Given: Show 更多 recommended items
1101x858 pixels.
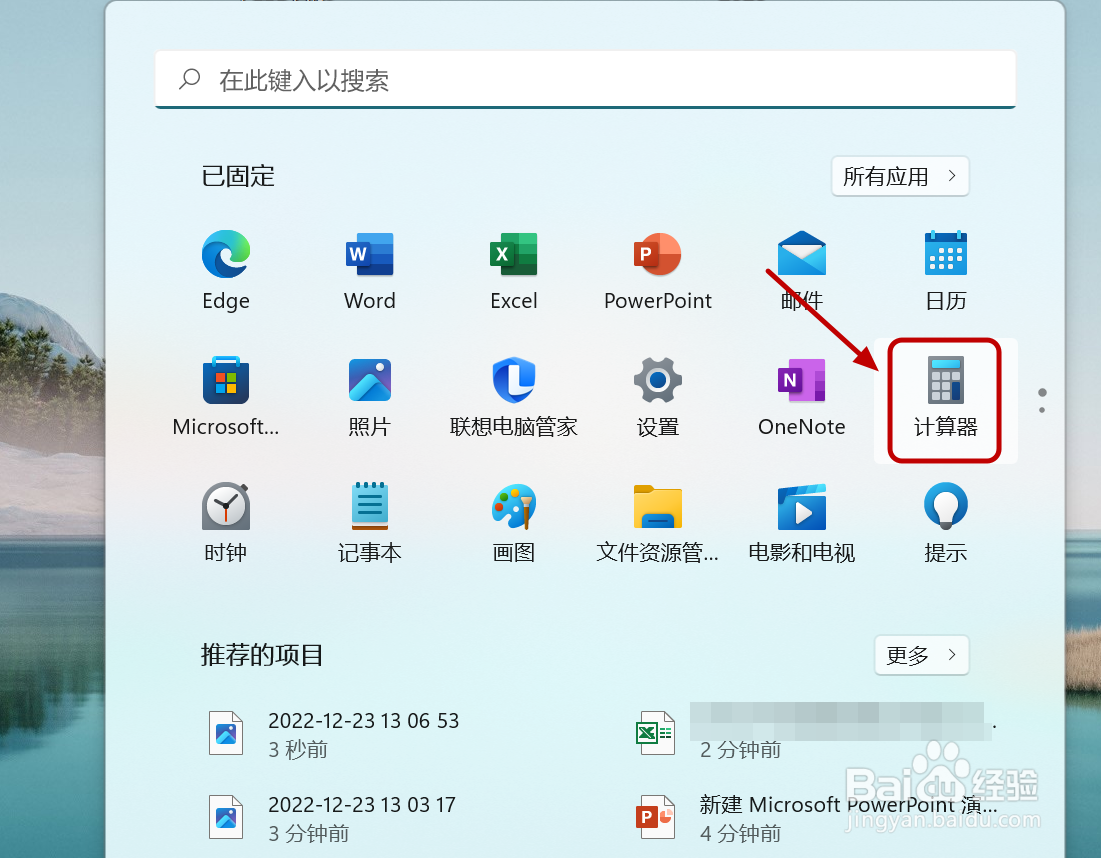Looking at the screenshot, I should pos(921,655).
